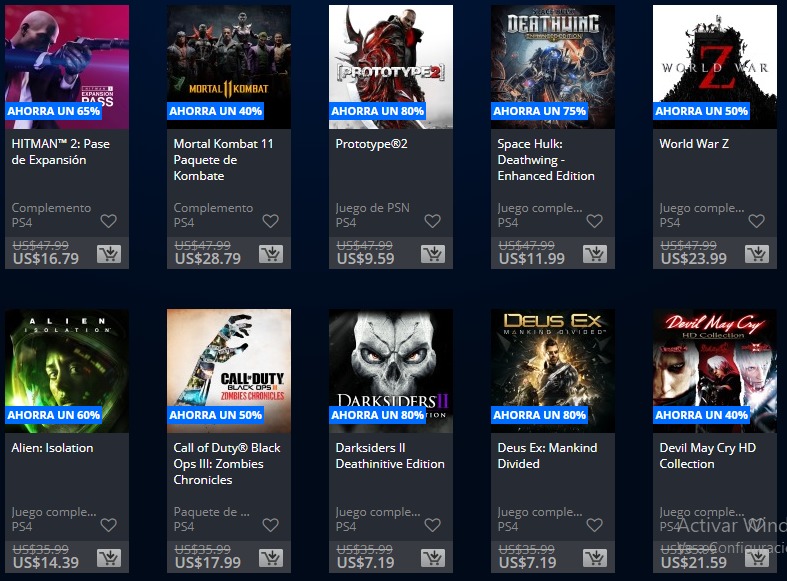Toggle wishlist heart for Alien: Isolation

tap(108, 525)
